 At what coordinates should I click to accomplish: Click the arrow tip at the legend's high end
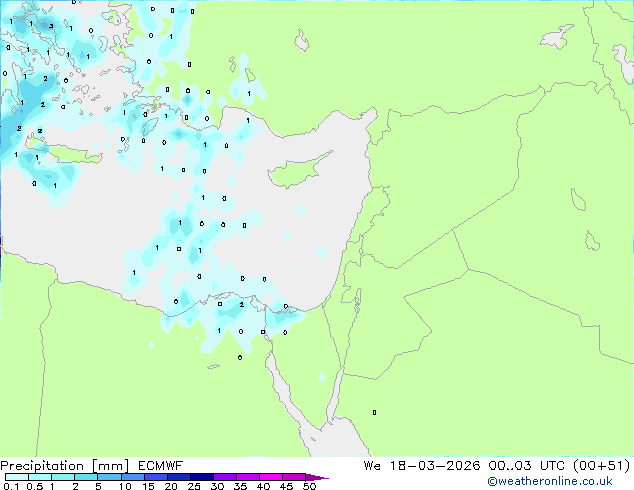click(x=317, y=477)
